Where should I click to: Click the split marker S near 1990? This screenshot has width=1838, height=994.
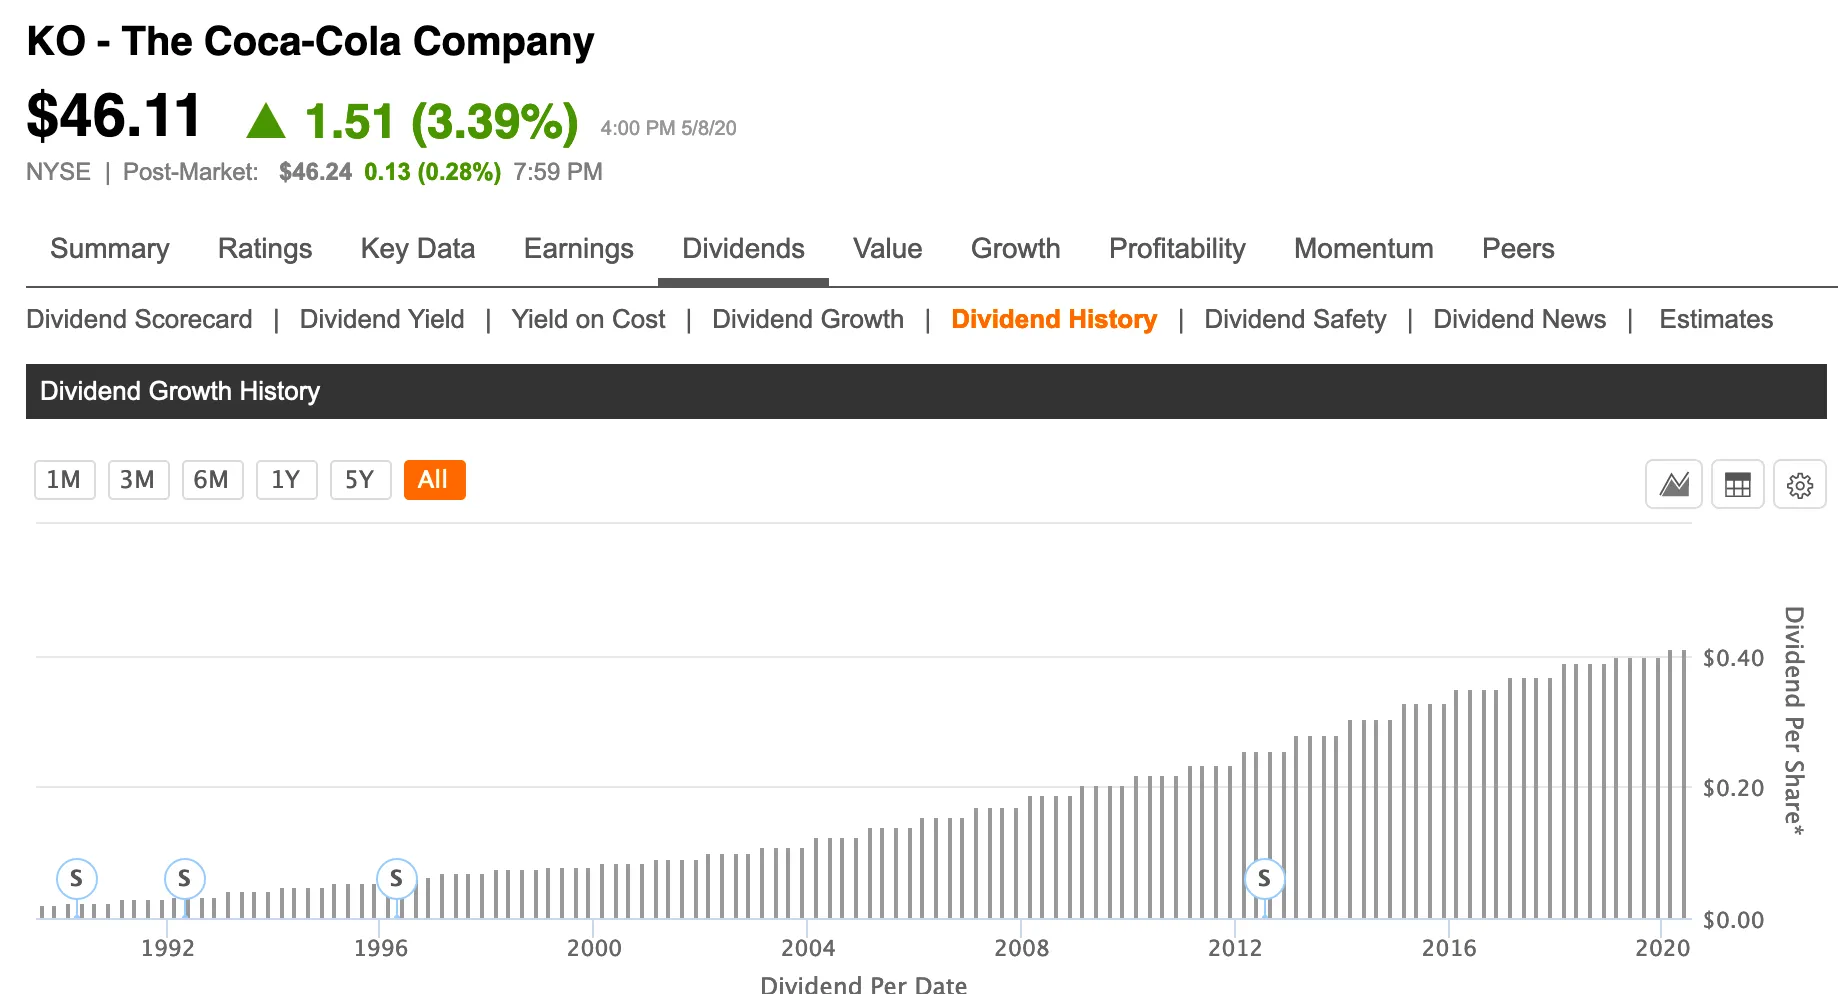click(x=77, y=879)
